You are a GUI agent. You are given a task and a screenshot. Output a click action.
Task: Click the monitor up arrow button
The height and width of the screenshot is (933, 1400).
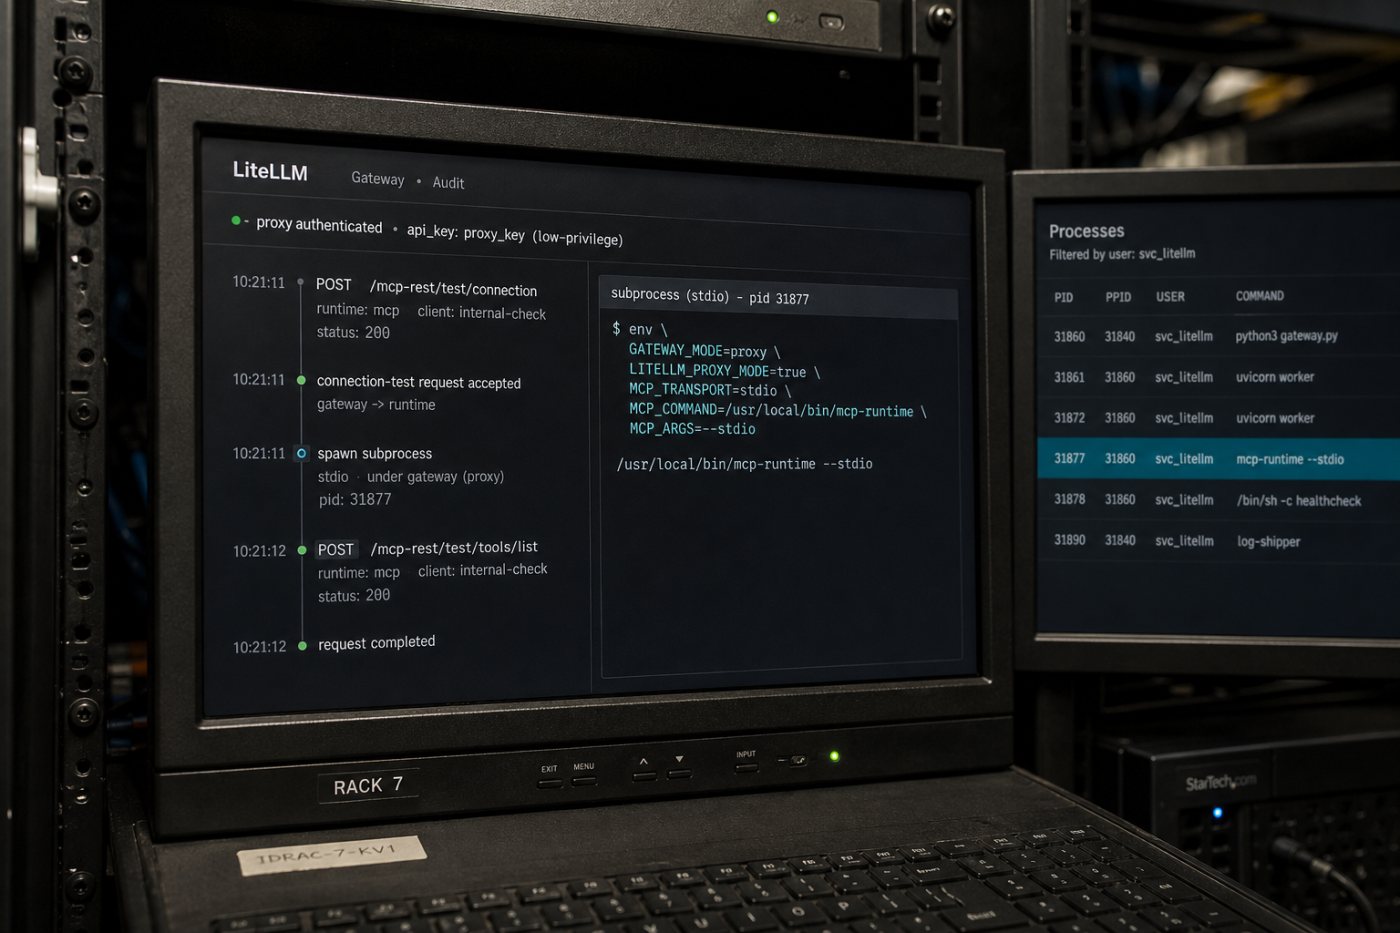[644, 775]
